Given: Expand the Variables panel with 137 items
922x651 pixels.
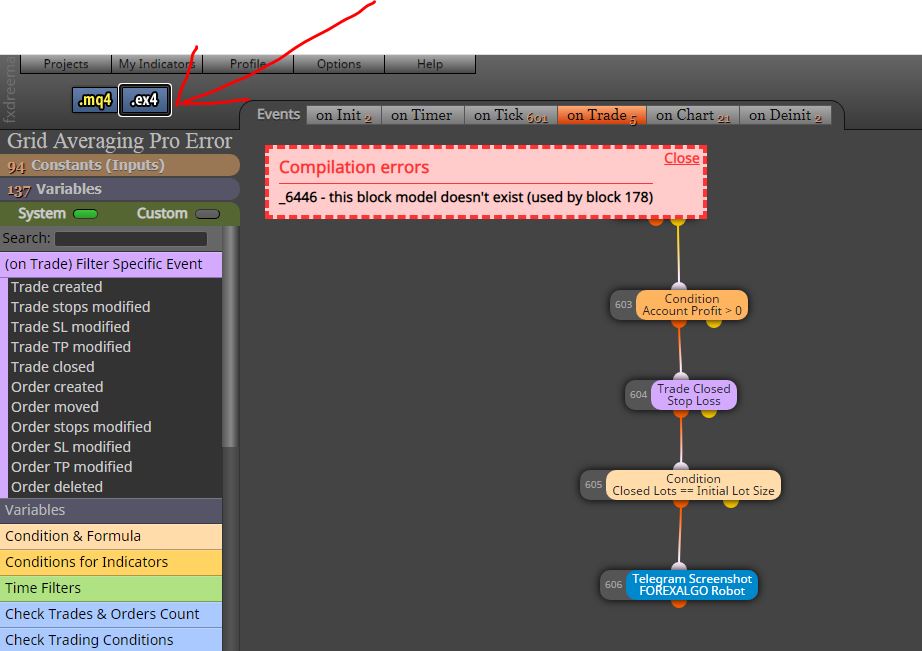Looking at the screenshot, I should pos(119,189).
